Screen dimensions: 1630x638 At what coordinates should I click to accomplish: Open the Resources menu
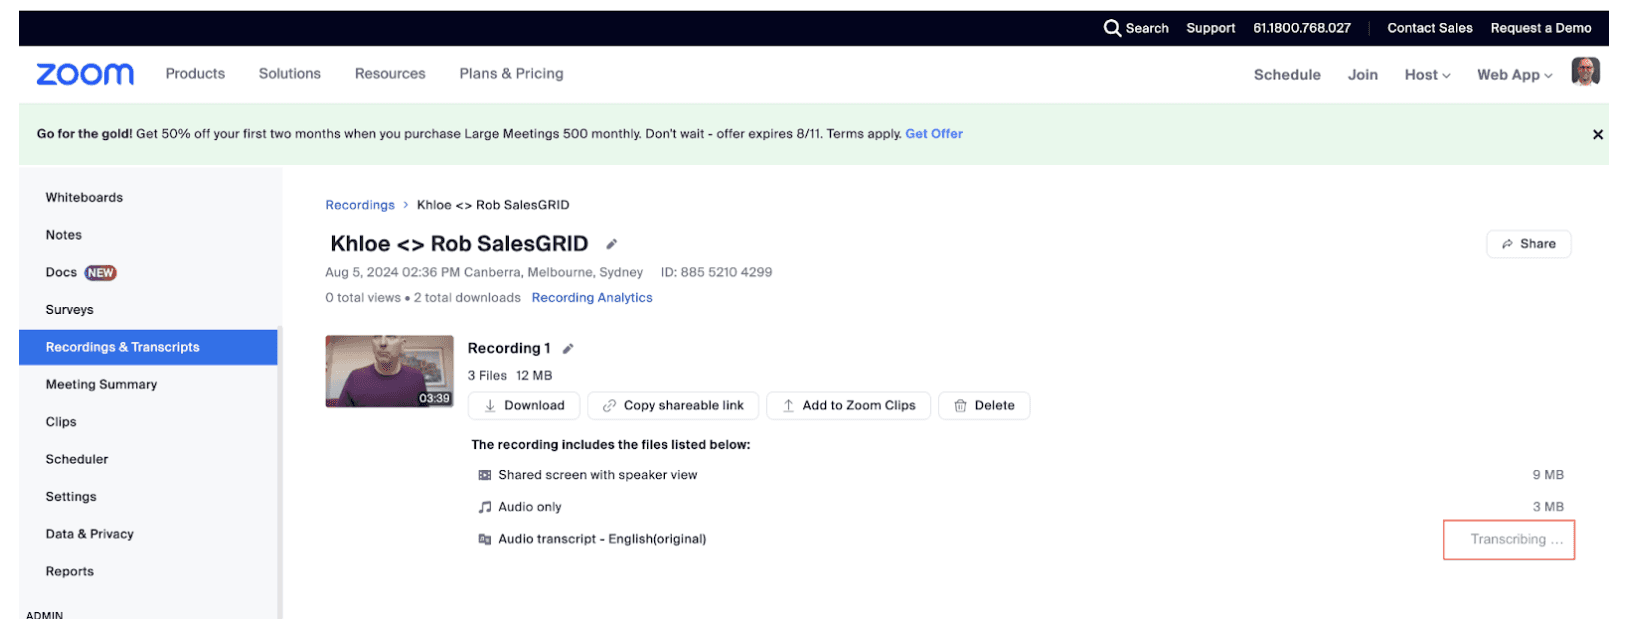pyautogui.click(x=390, y=74)
